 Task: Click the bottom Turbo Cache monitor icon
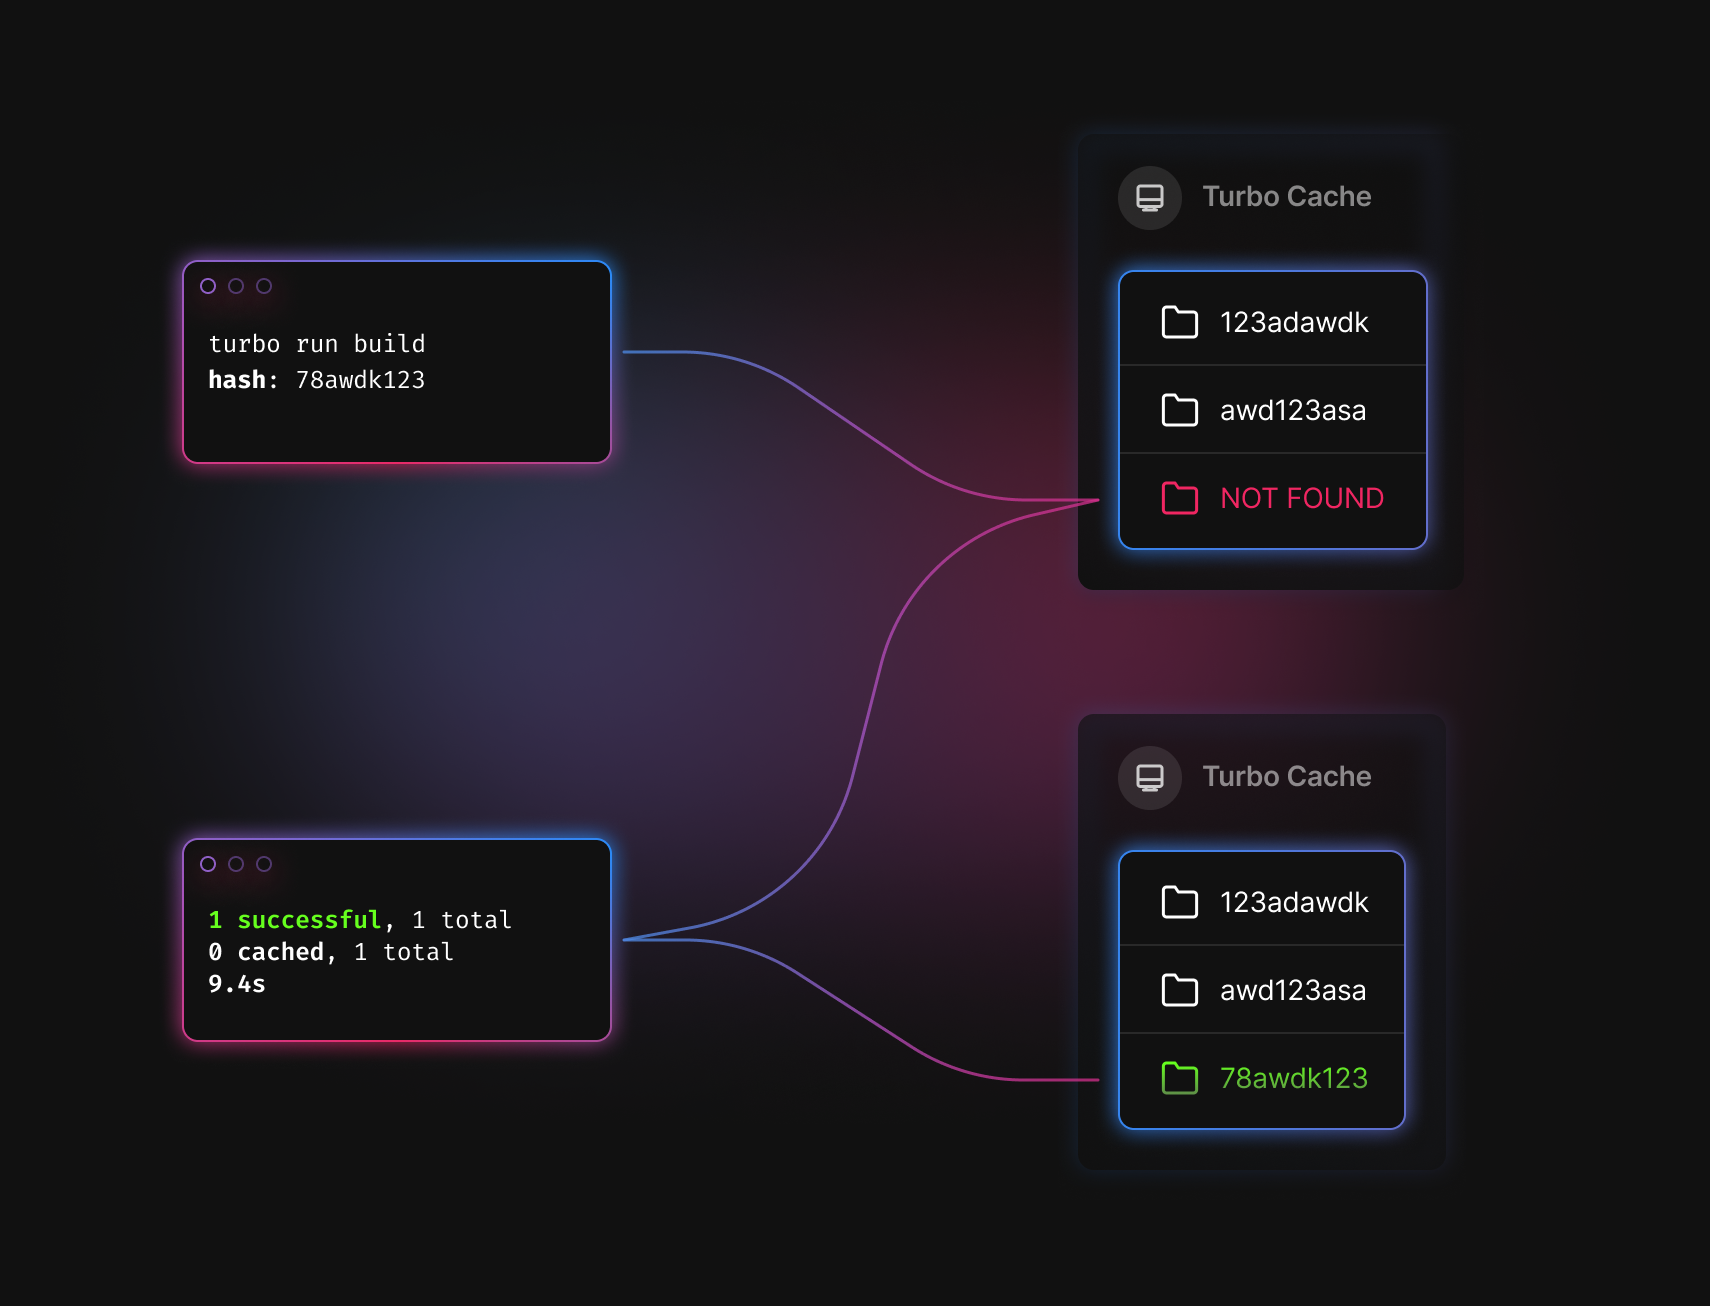tap(1150, 778)
